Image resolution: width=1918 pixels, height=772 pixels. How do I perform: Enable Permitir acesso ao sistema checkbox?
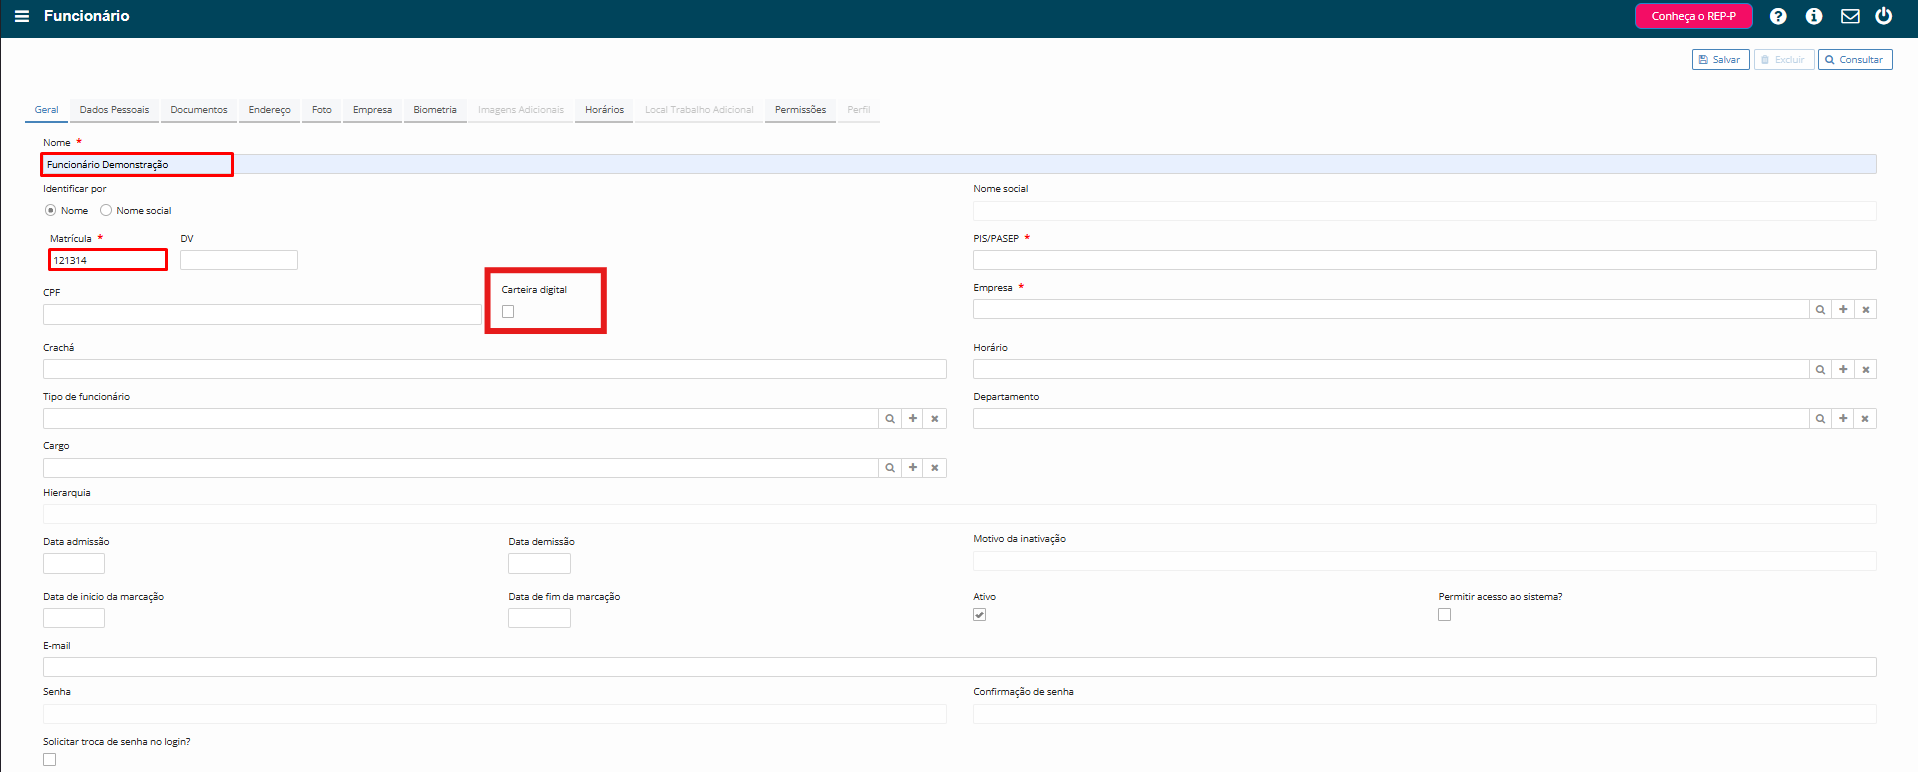[x=1444, y=615]
